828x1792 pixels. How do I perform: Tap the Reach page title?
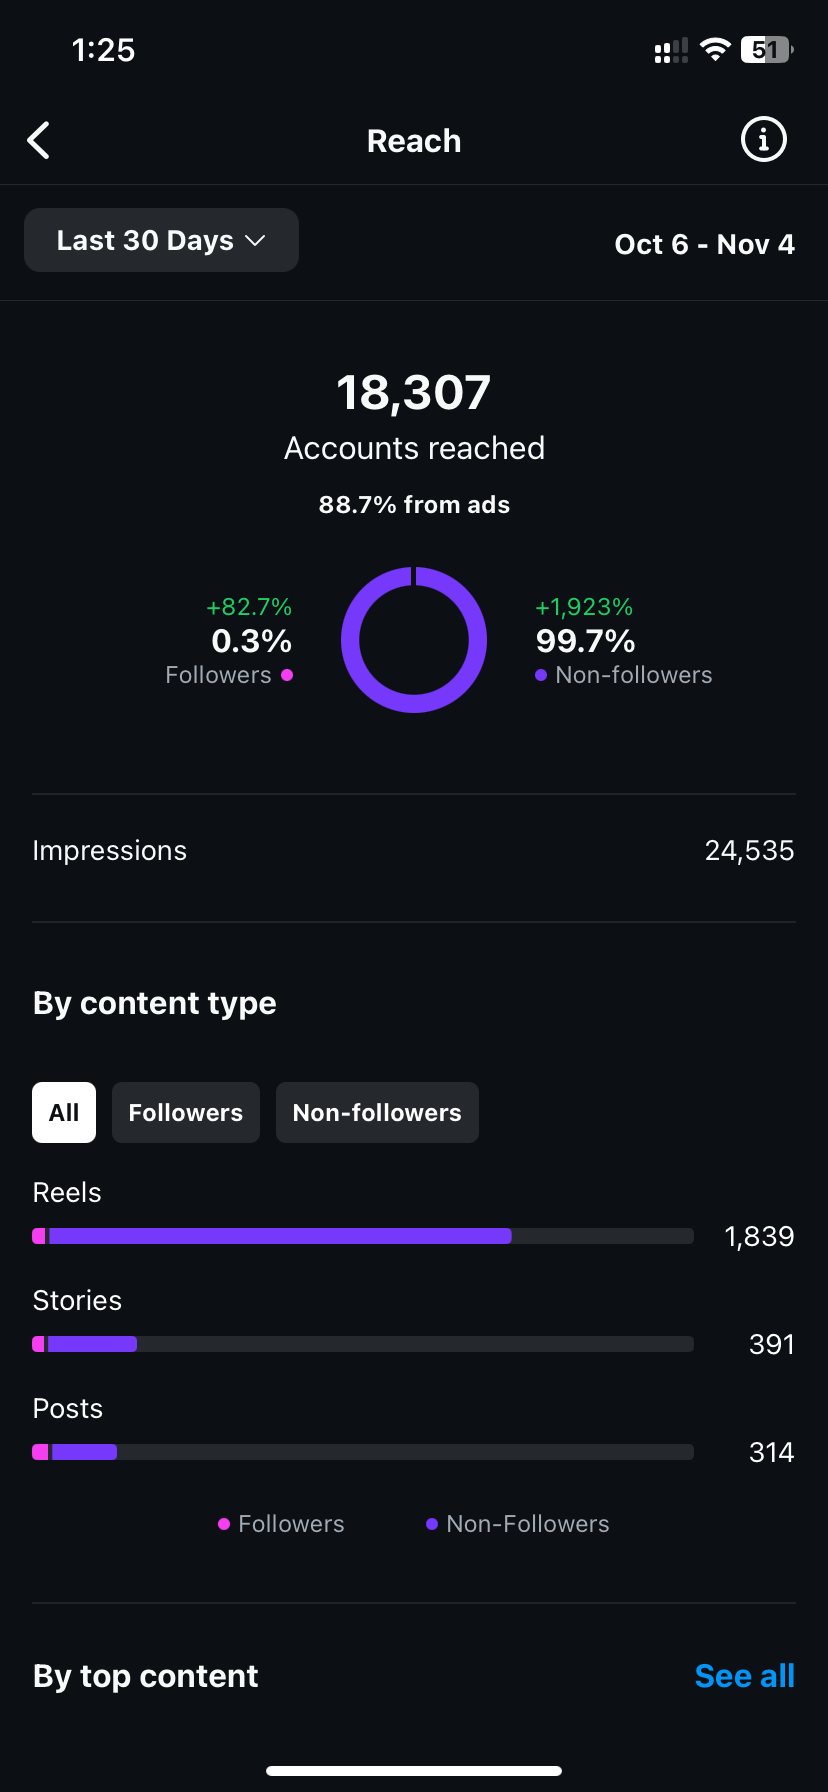pos(414,141)
